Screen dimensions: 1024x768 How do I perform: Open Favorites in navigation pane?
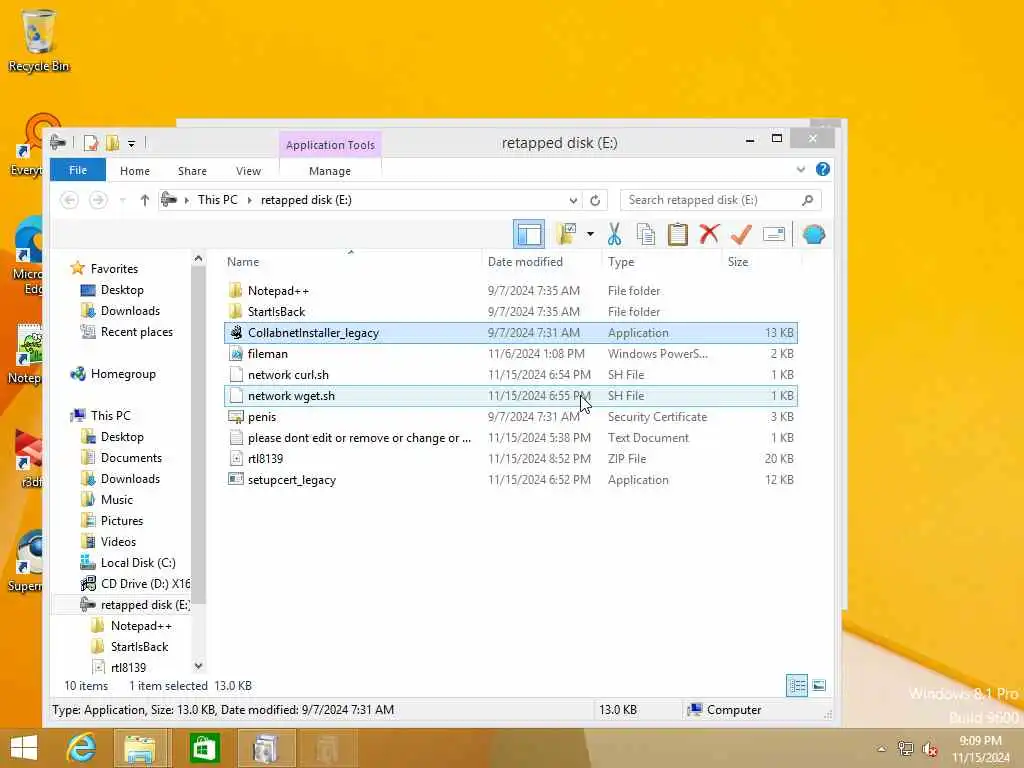click(x=114, y=268)
